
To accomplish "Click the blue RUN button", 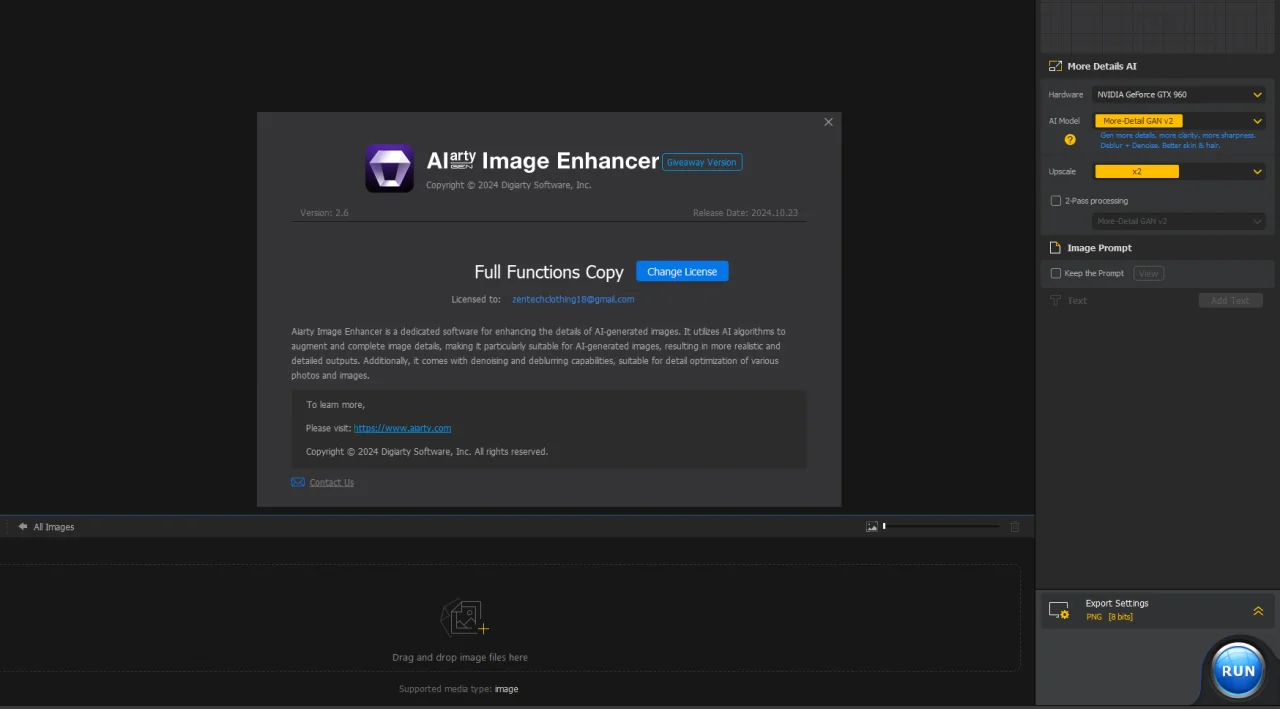I will pyautogui.click(x=1238, y=671).
